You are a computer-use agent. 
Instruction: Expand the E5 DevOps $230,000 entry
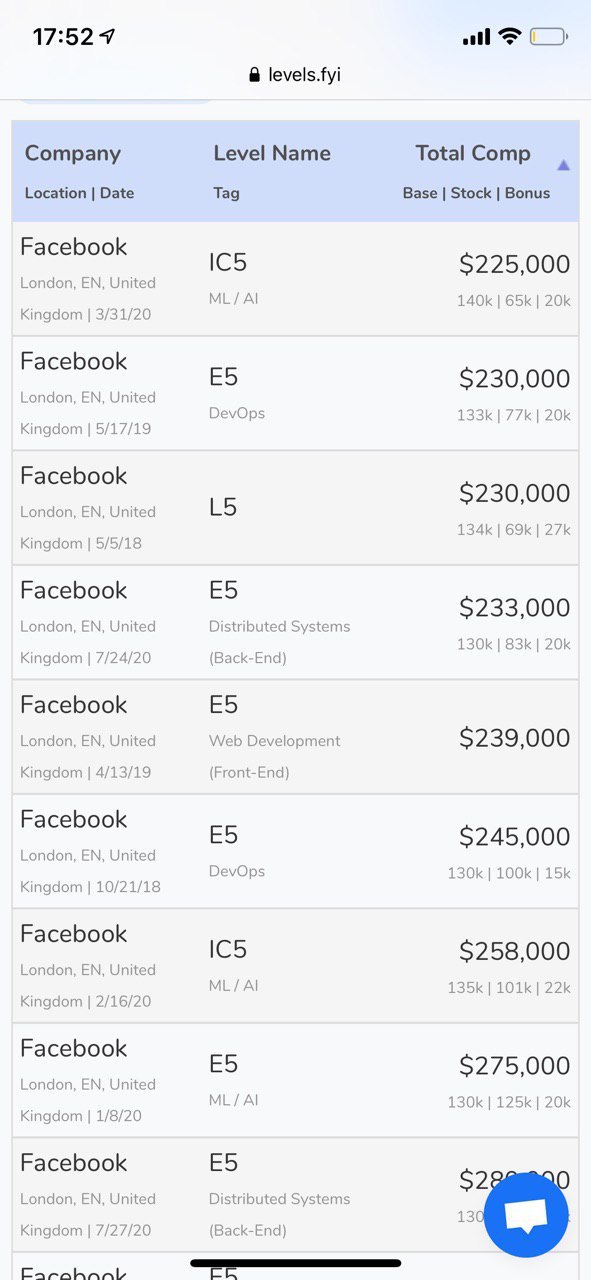295,394
